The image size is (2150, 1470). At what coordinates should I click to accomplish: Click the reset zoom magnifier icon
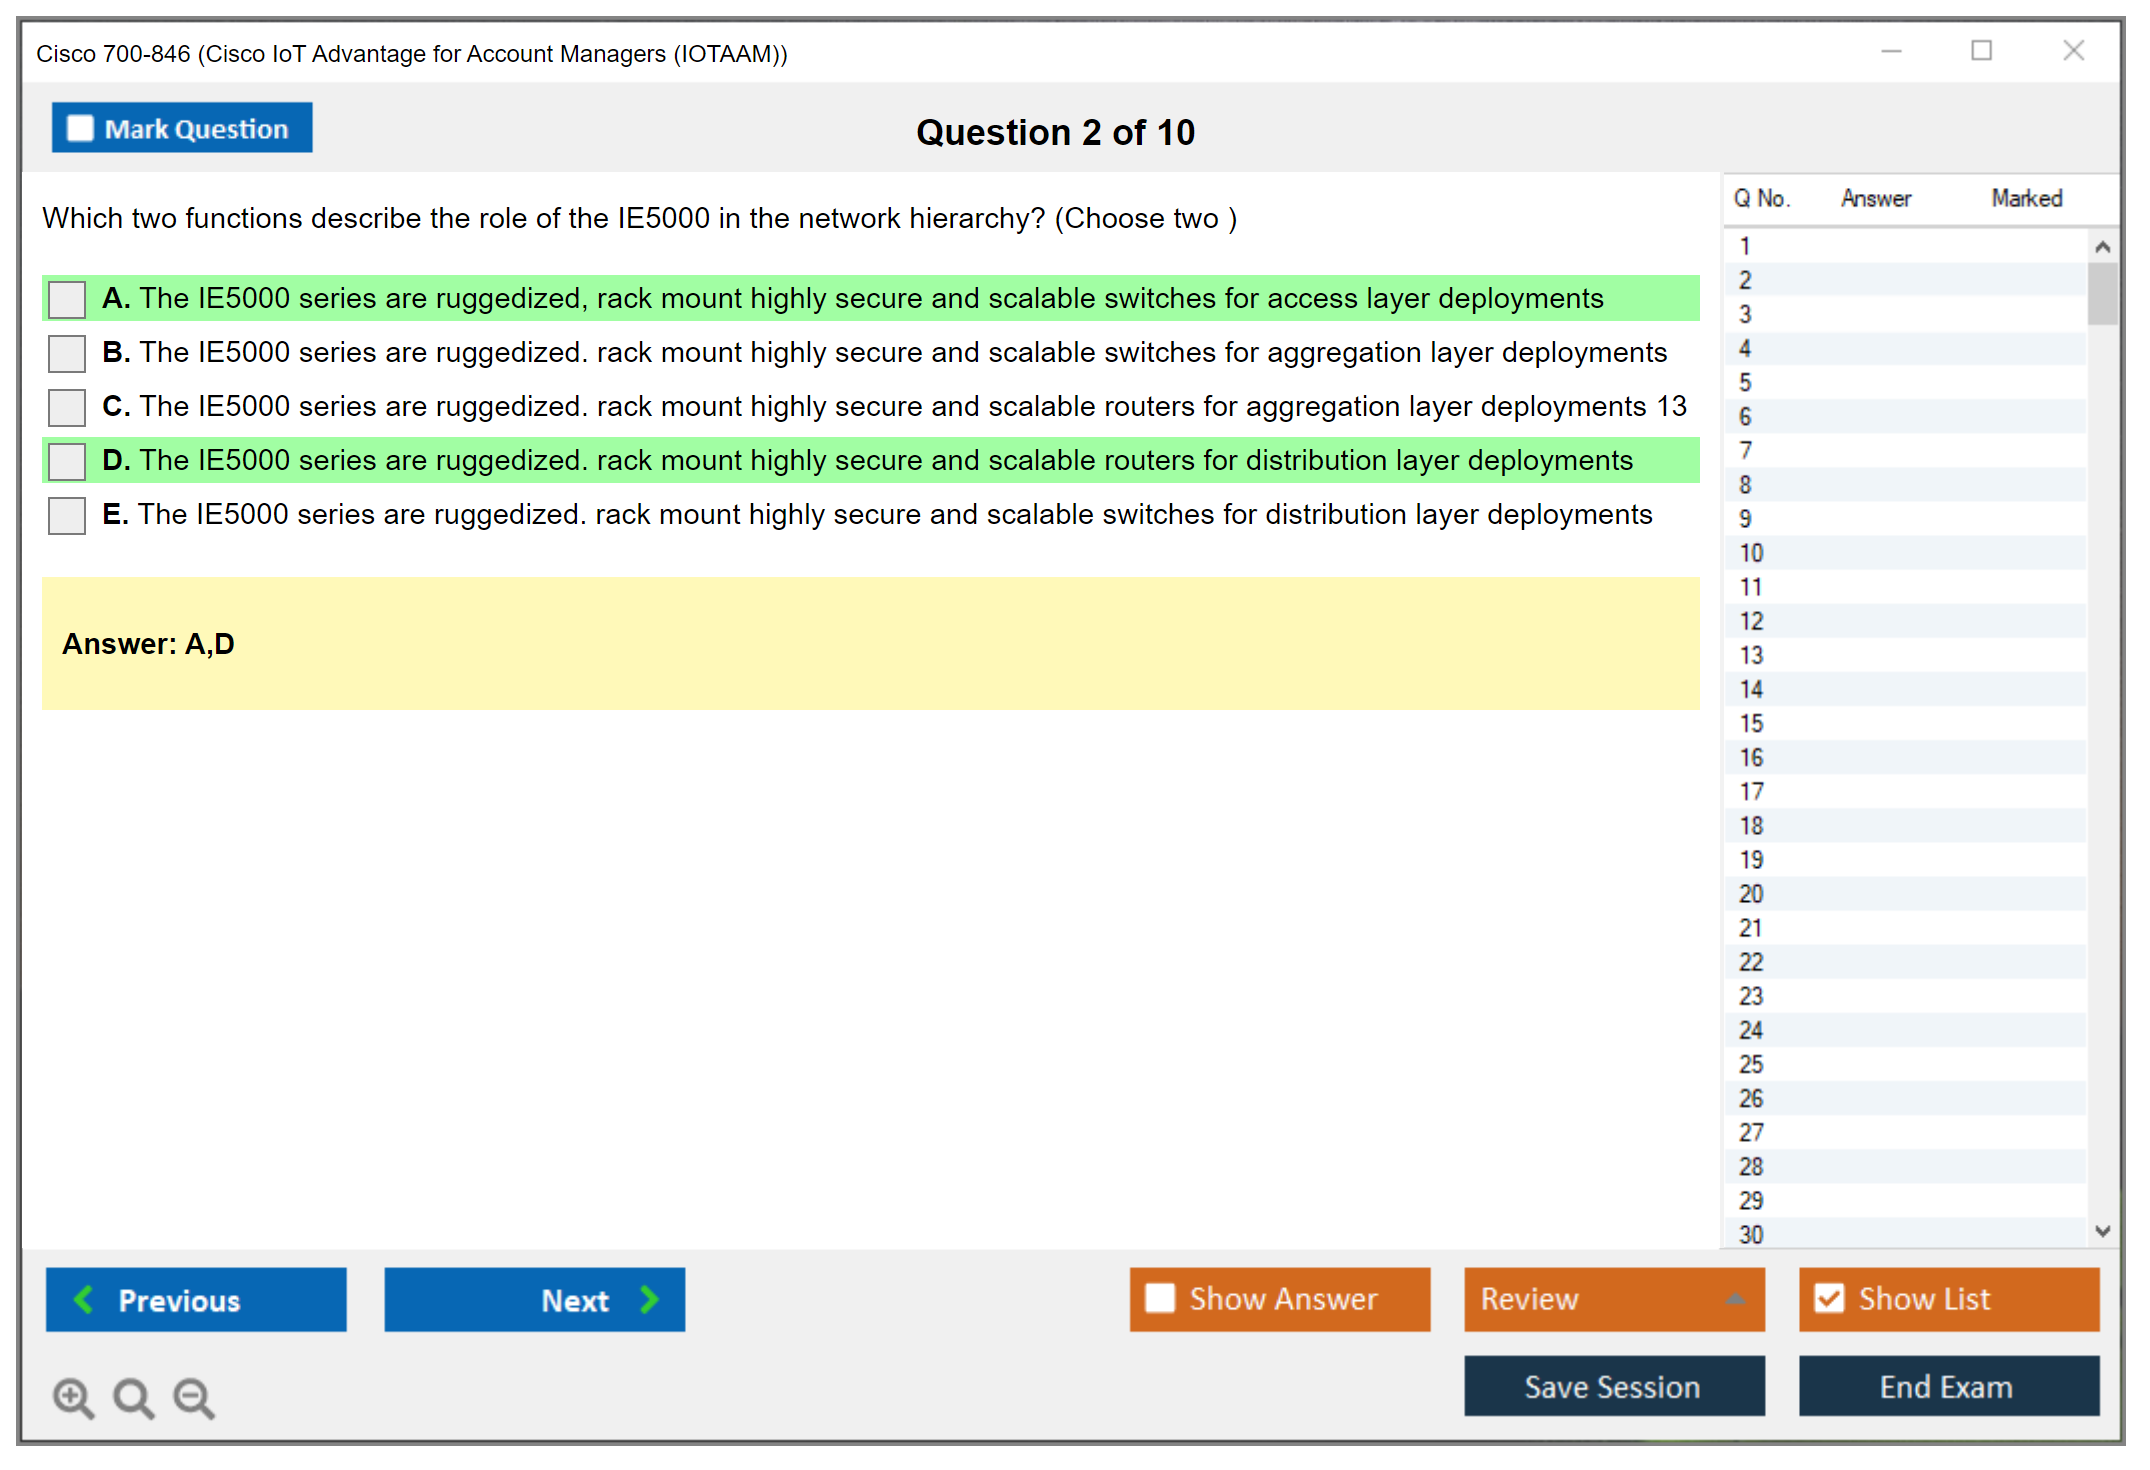(x=133, y=1397)
